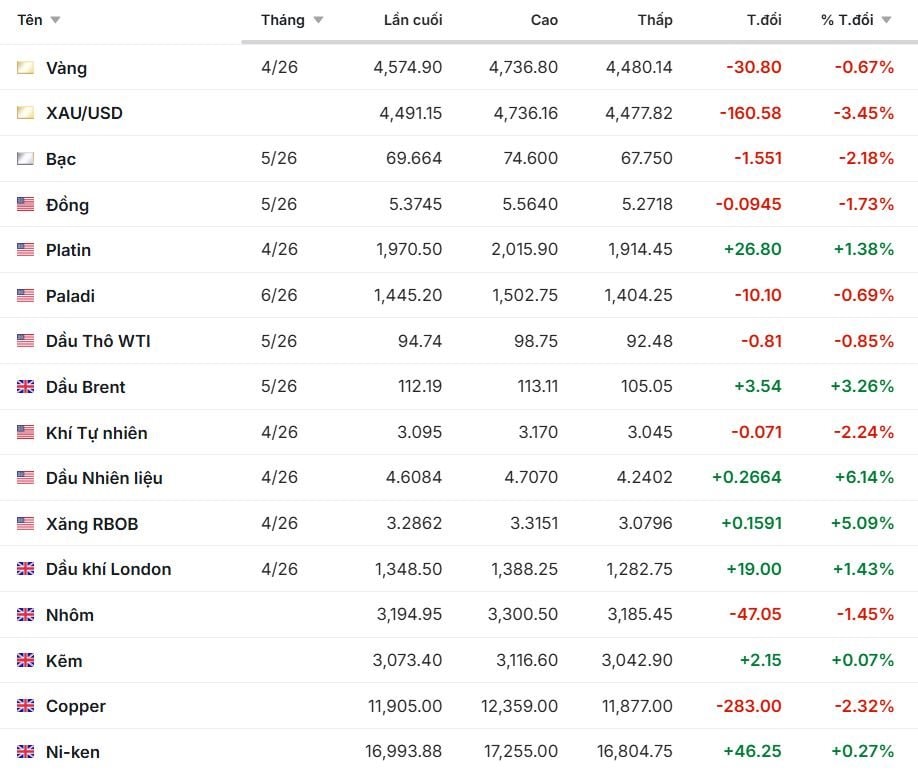Click the US flag icon beside Đồng
This screenshot has width=918, height=772.
[x=25, y=205]
